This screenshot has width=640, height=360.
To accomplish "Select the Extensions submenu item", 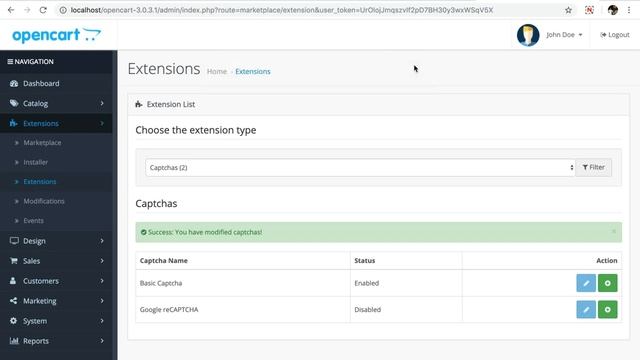I will click(40, 182).
